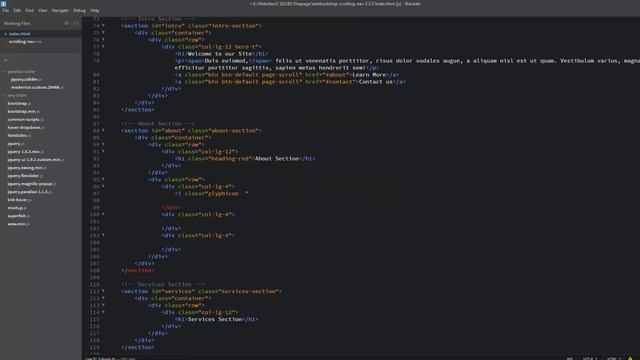Click the 'About Section' comment line
Image resolution: width=640 pixels, height=360 pixels.
point(158,124)
